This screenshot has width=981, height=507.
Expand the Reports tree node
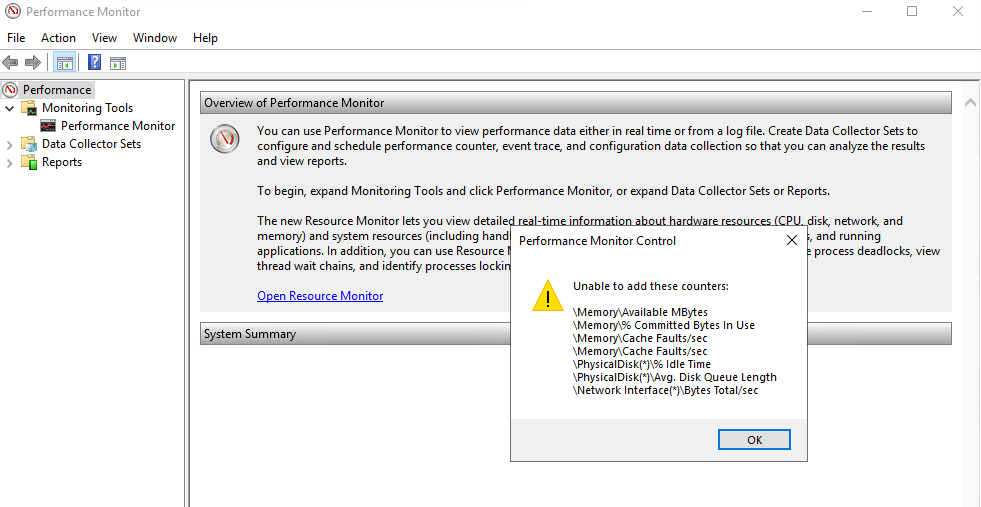[10, 162]
